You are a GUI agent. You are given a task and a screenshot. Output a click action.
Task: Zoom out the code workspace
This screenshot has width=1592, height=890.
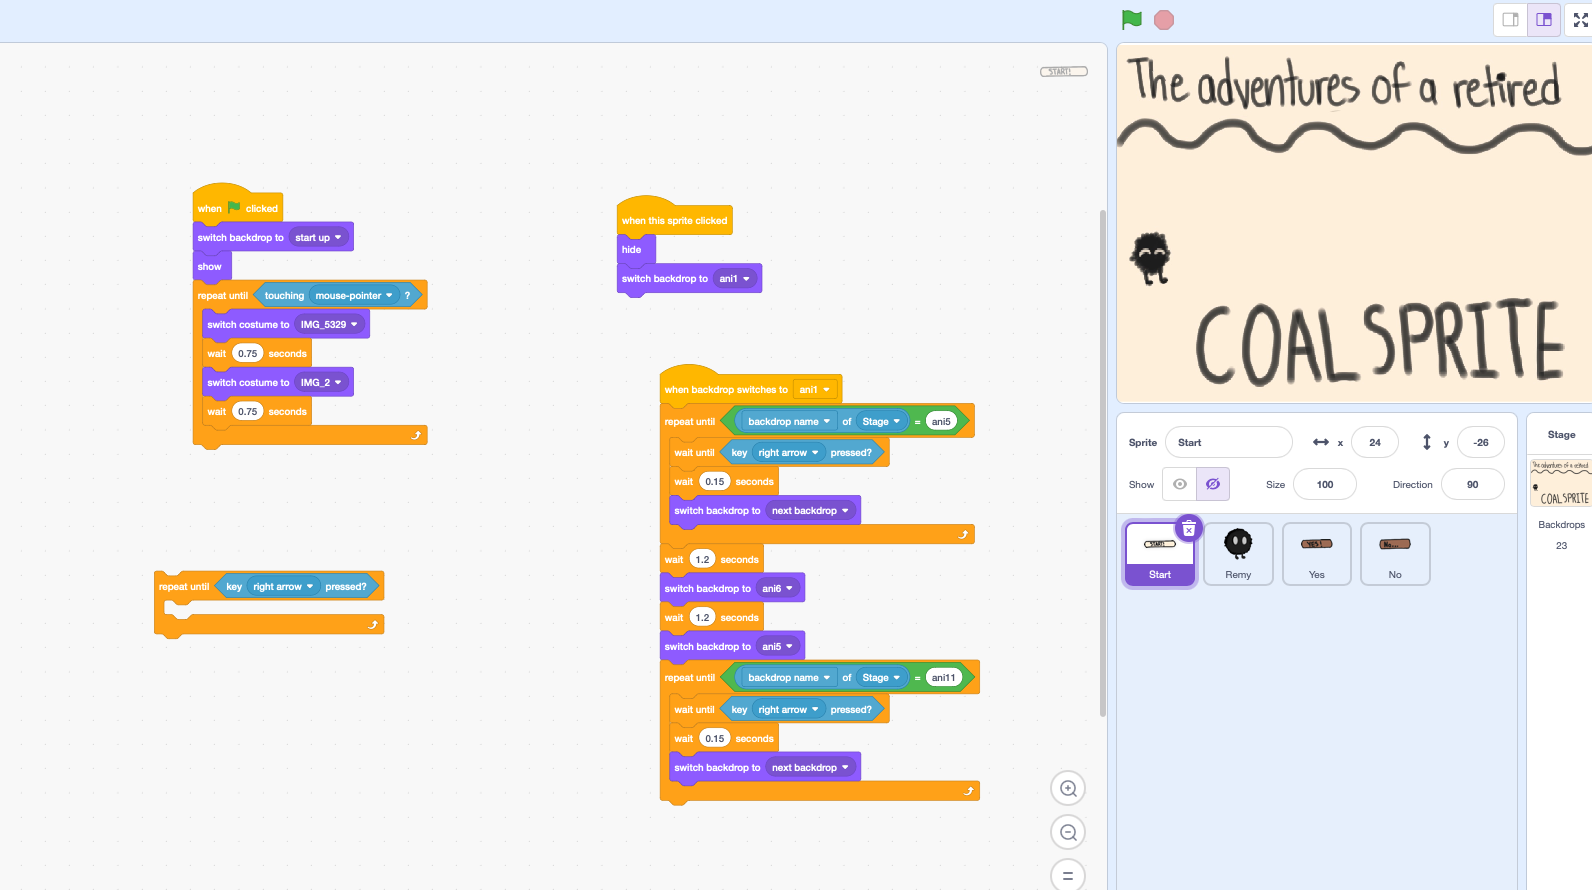[1068, 832]
